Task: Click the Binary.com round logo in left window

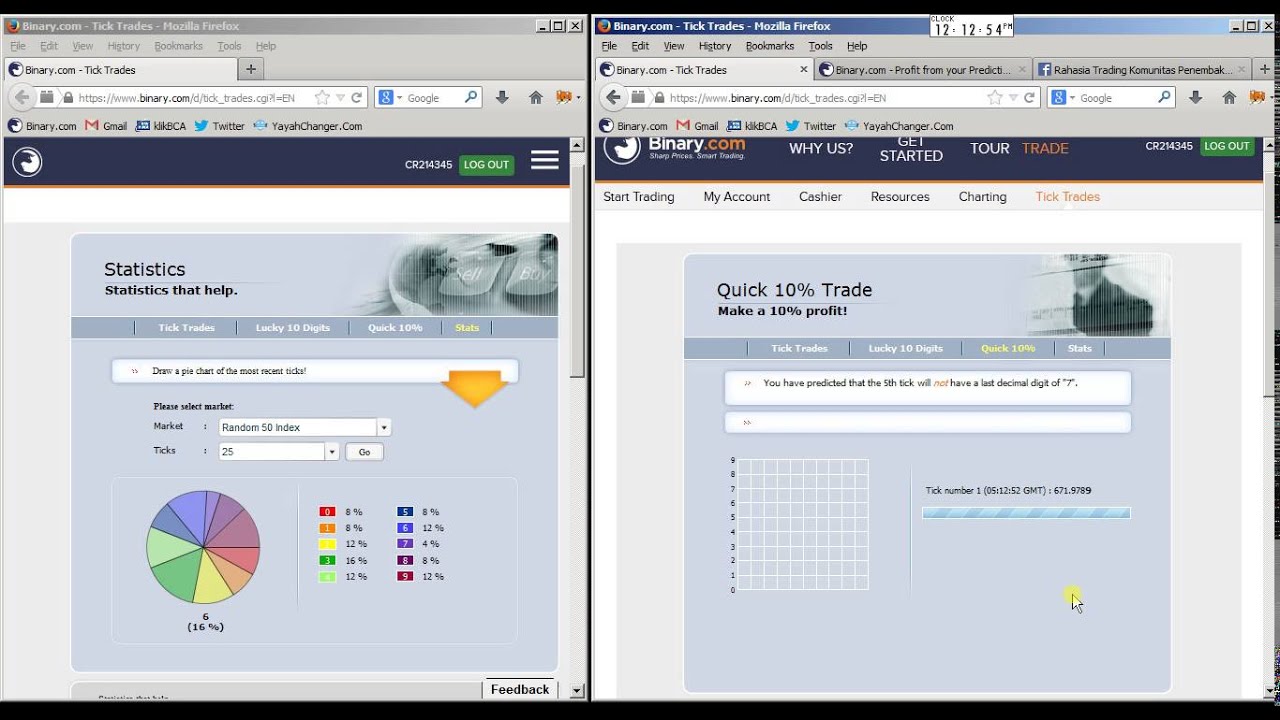Action: point(27,162)
